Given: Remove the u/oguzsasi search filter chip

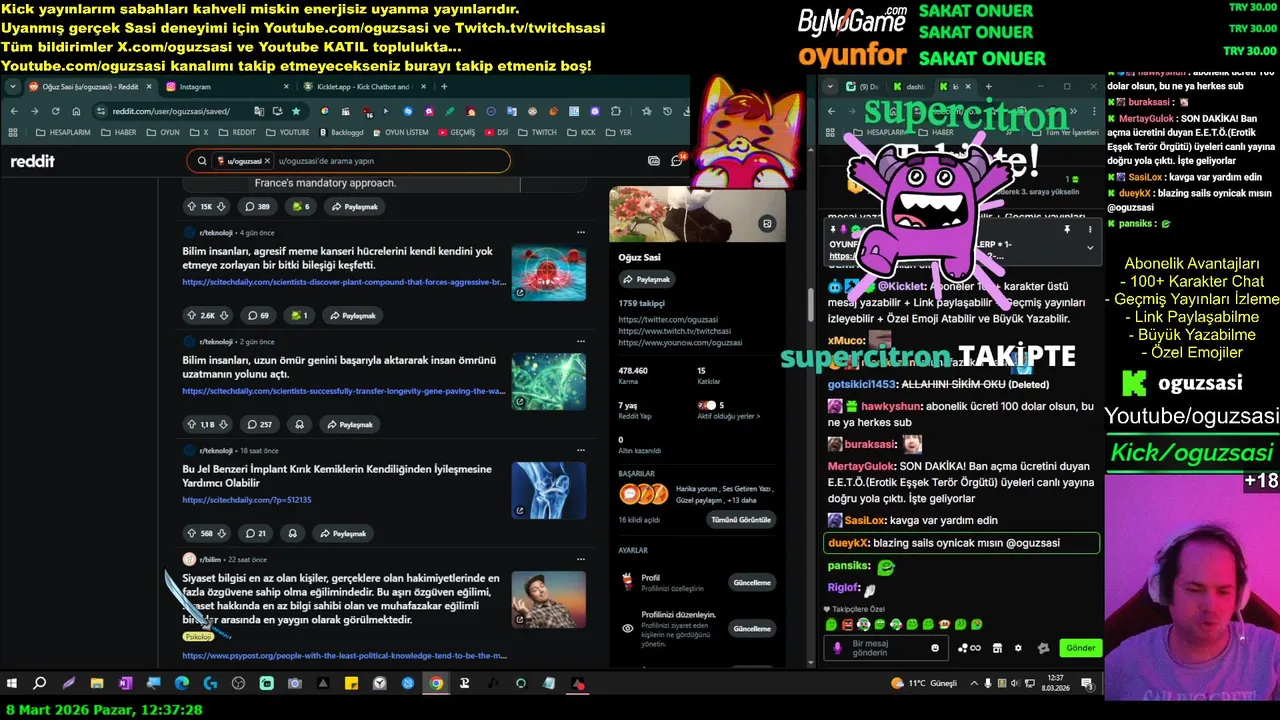Looking at the screenshot, I should pos(267,161).
